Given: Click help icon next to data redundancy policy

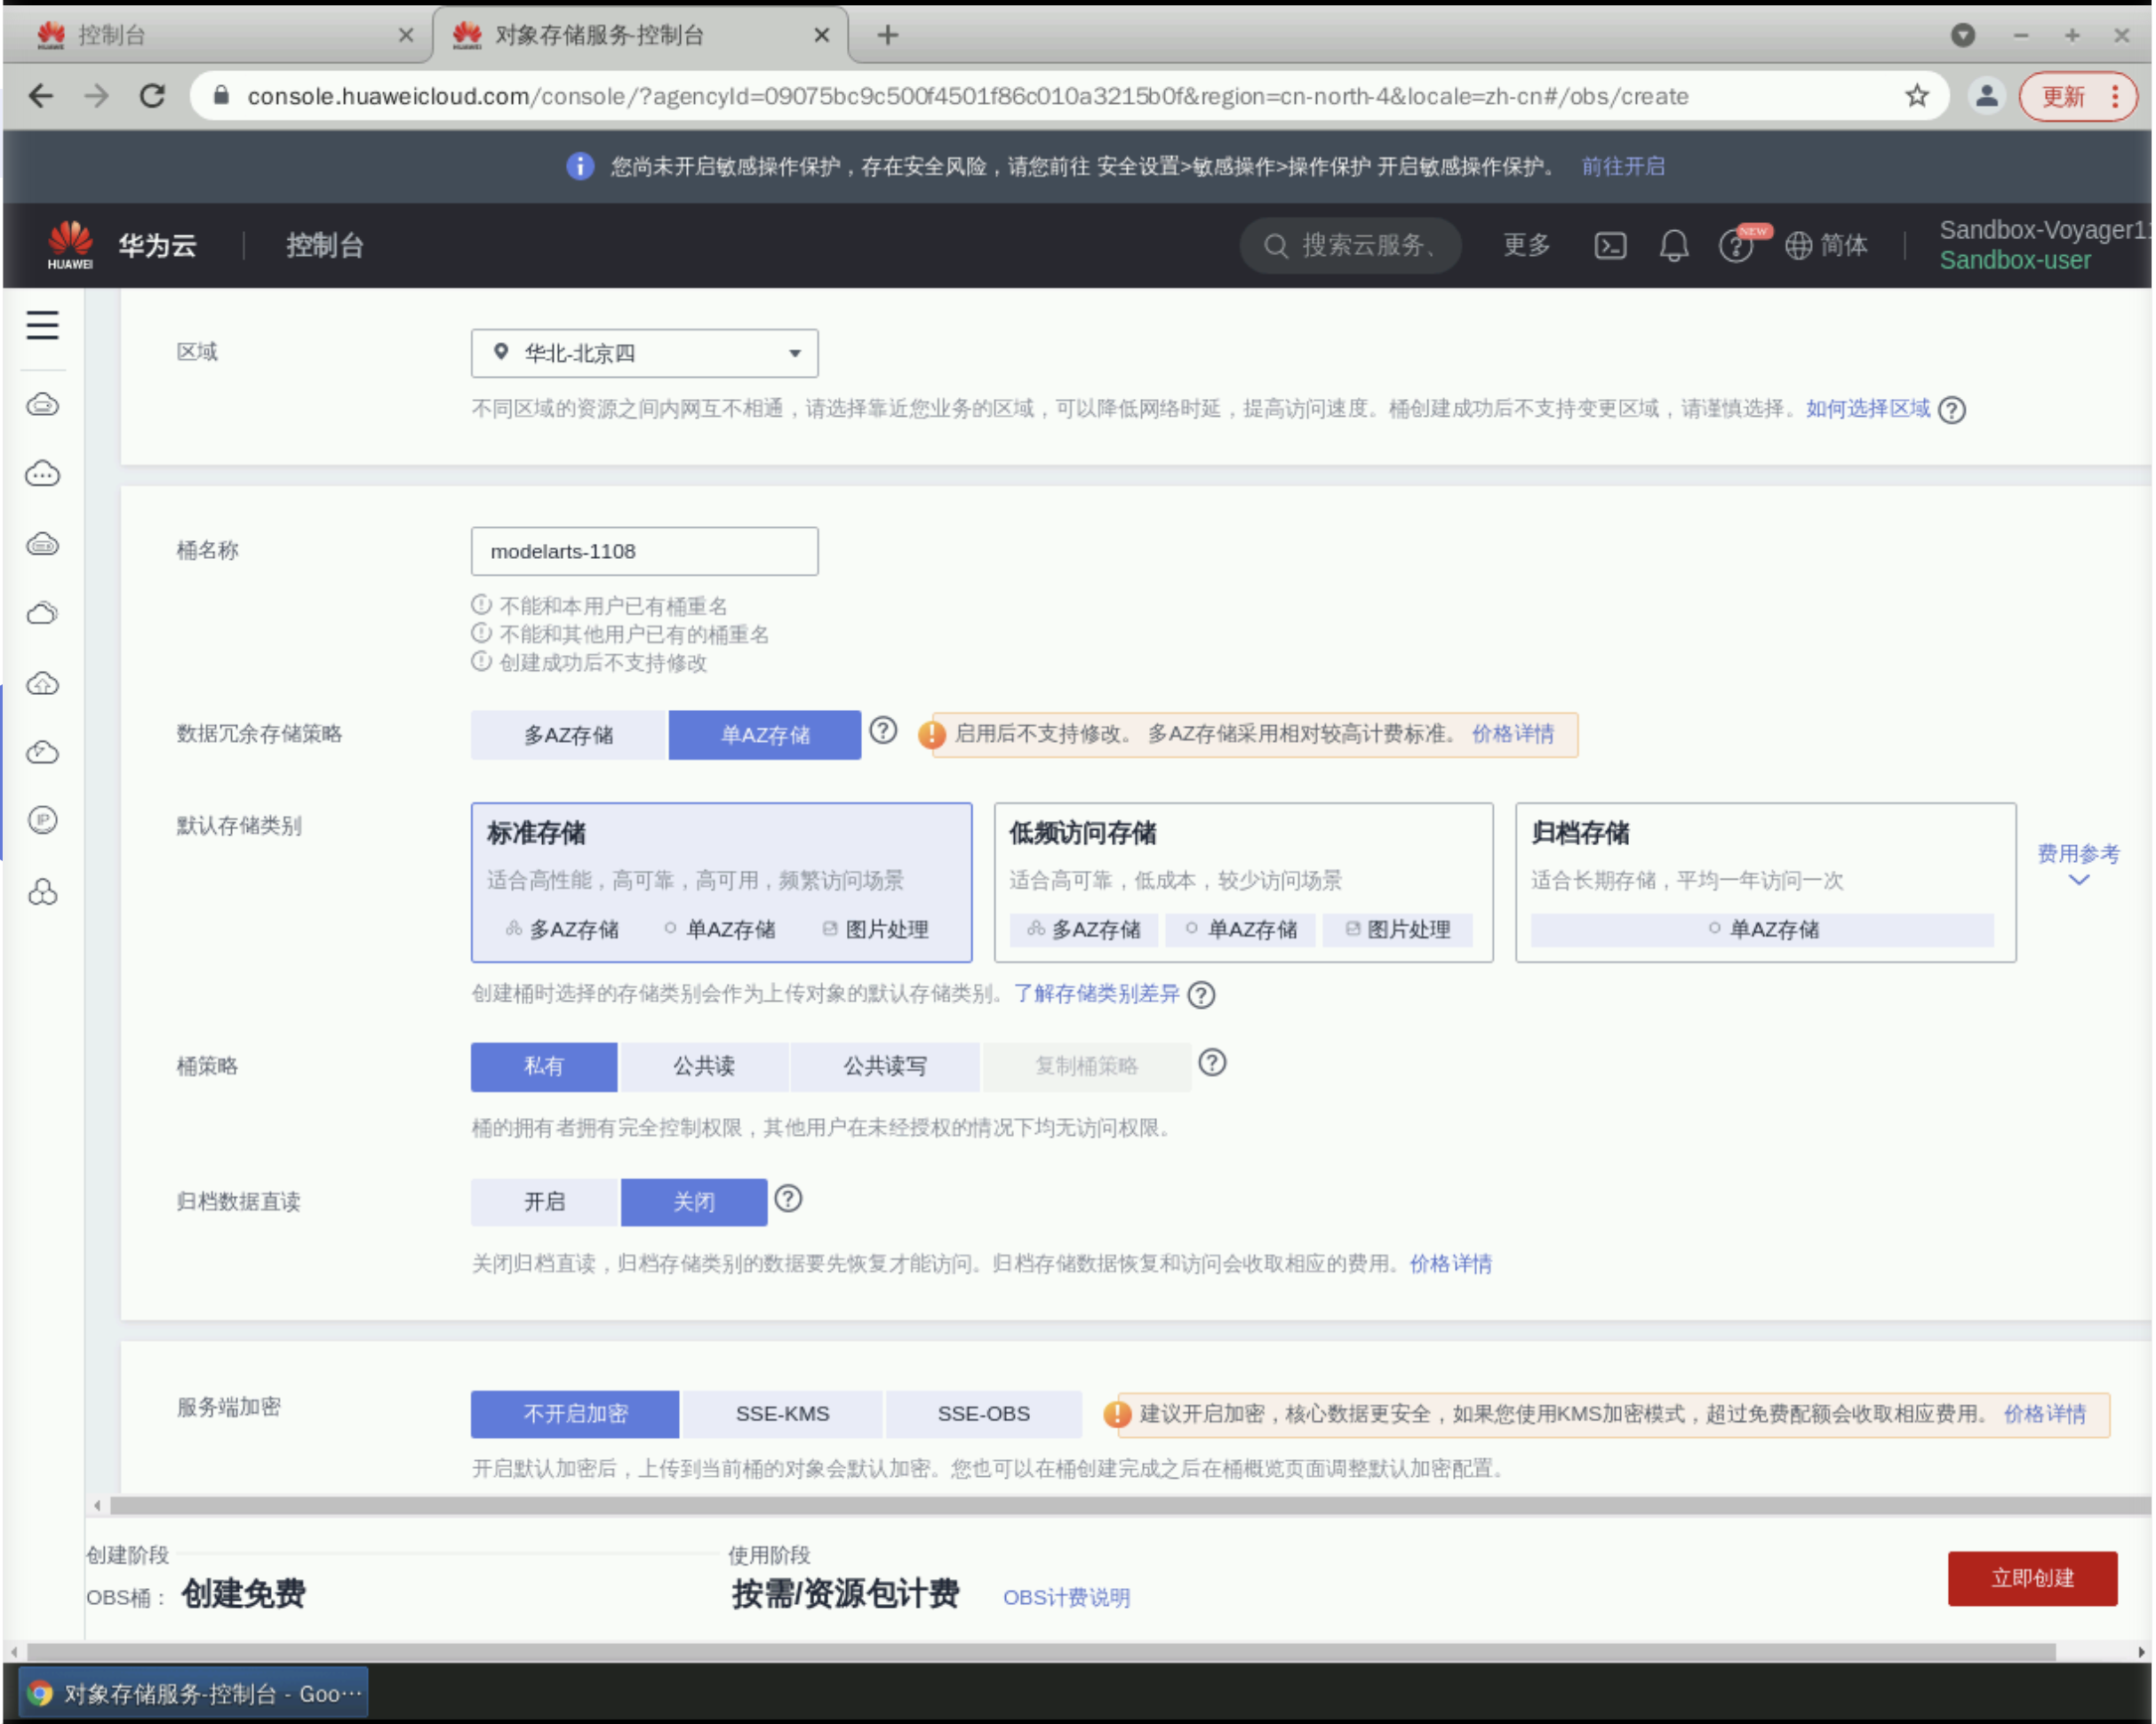Looking at the screenshot, I should (x=883, y=731).
